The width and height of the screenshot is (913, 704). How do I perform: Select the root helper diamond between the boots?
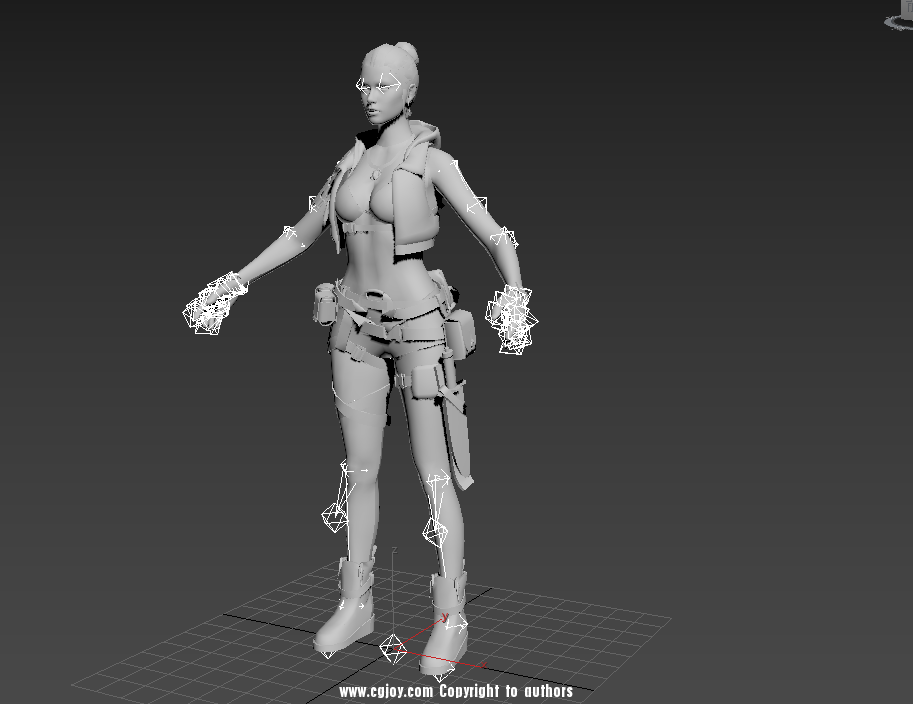click(394, 648)
